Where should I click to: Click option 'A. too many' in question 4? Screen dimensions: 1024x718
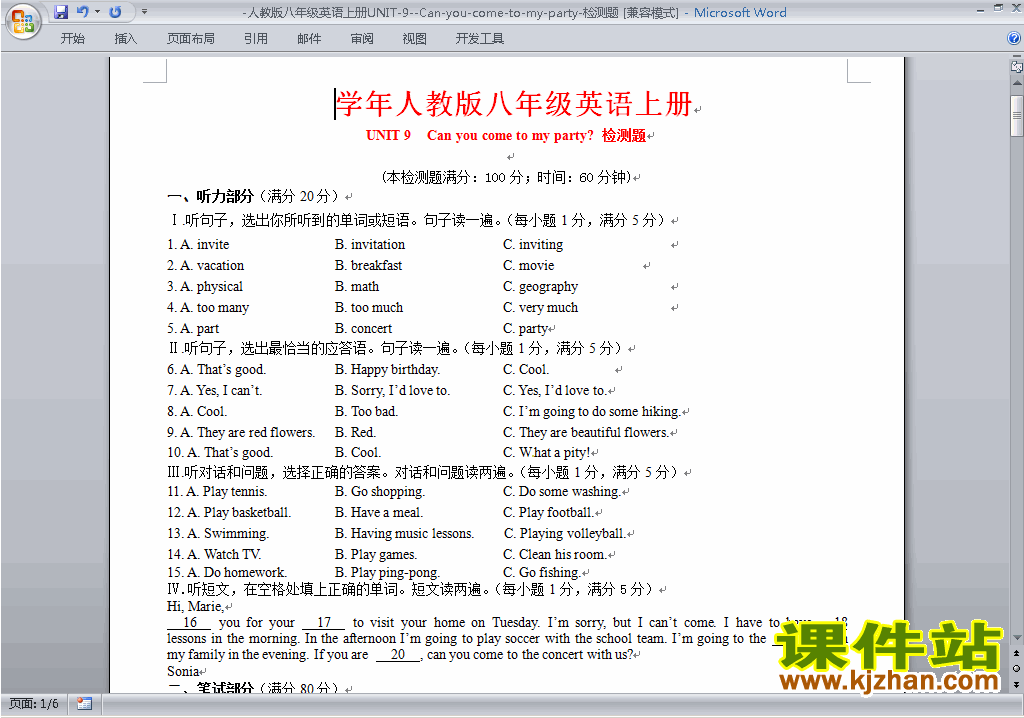click(215, 307)
